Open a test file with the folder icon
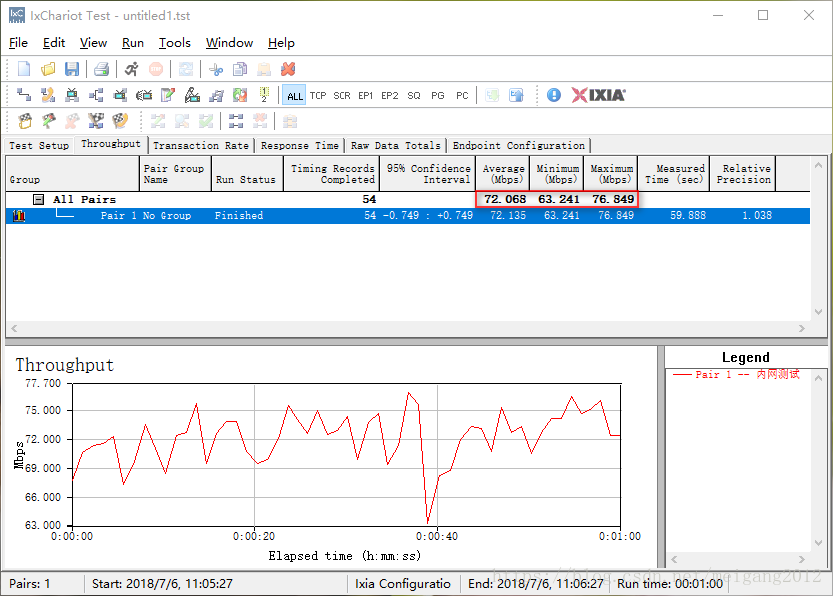The height and width of the screenshot is (596, 833). point(48,69)
